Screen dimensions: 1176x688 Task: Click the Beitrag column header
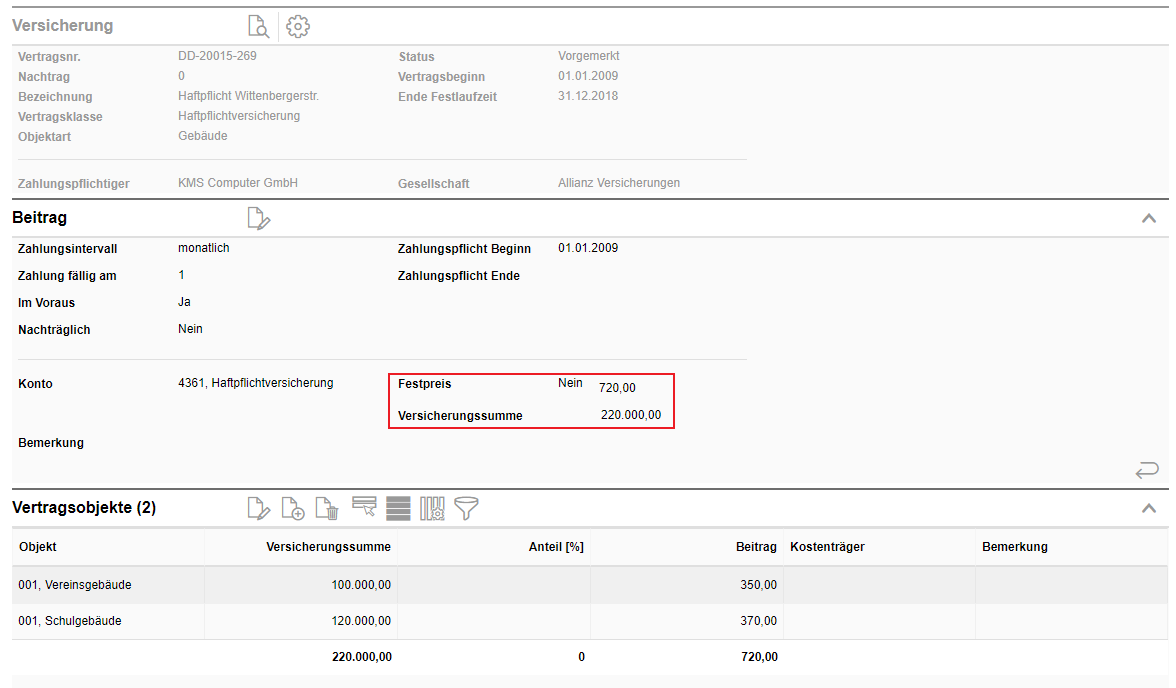click(756, 547)
